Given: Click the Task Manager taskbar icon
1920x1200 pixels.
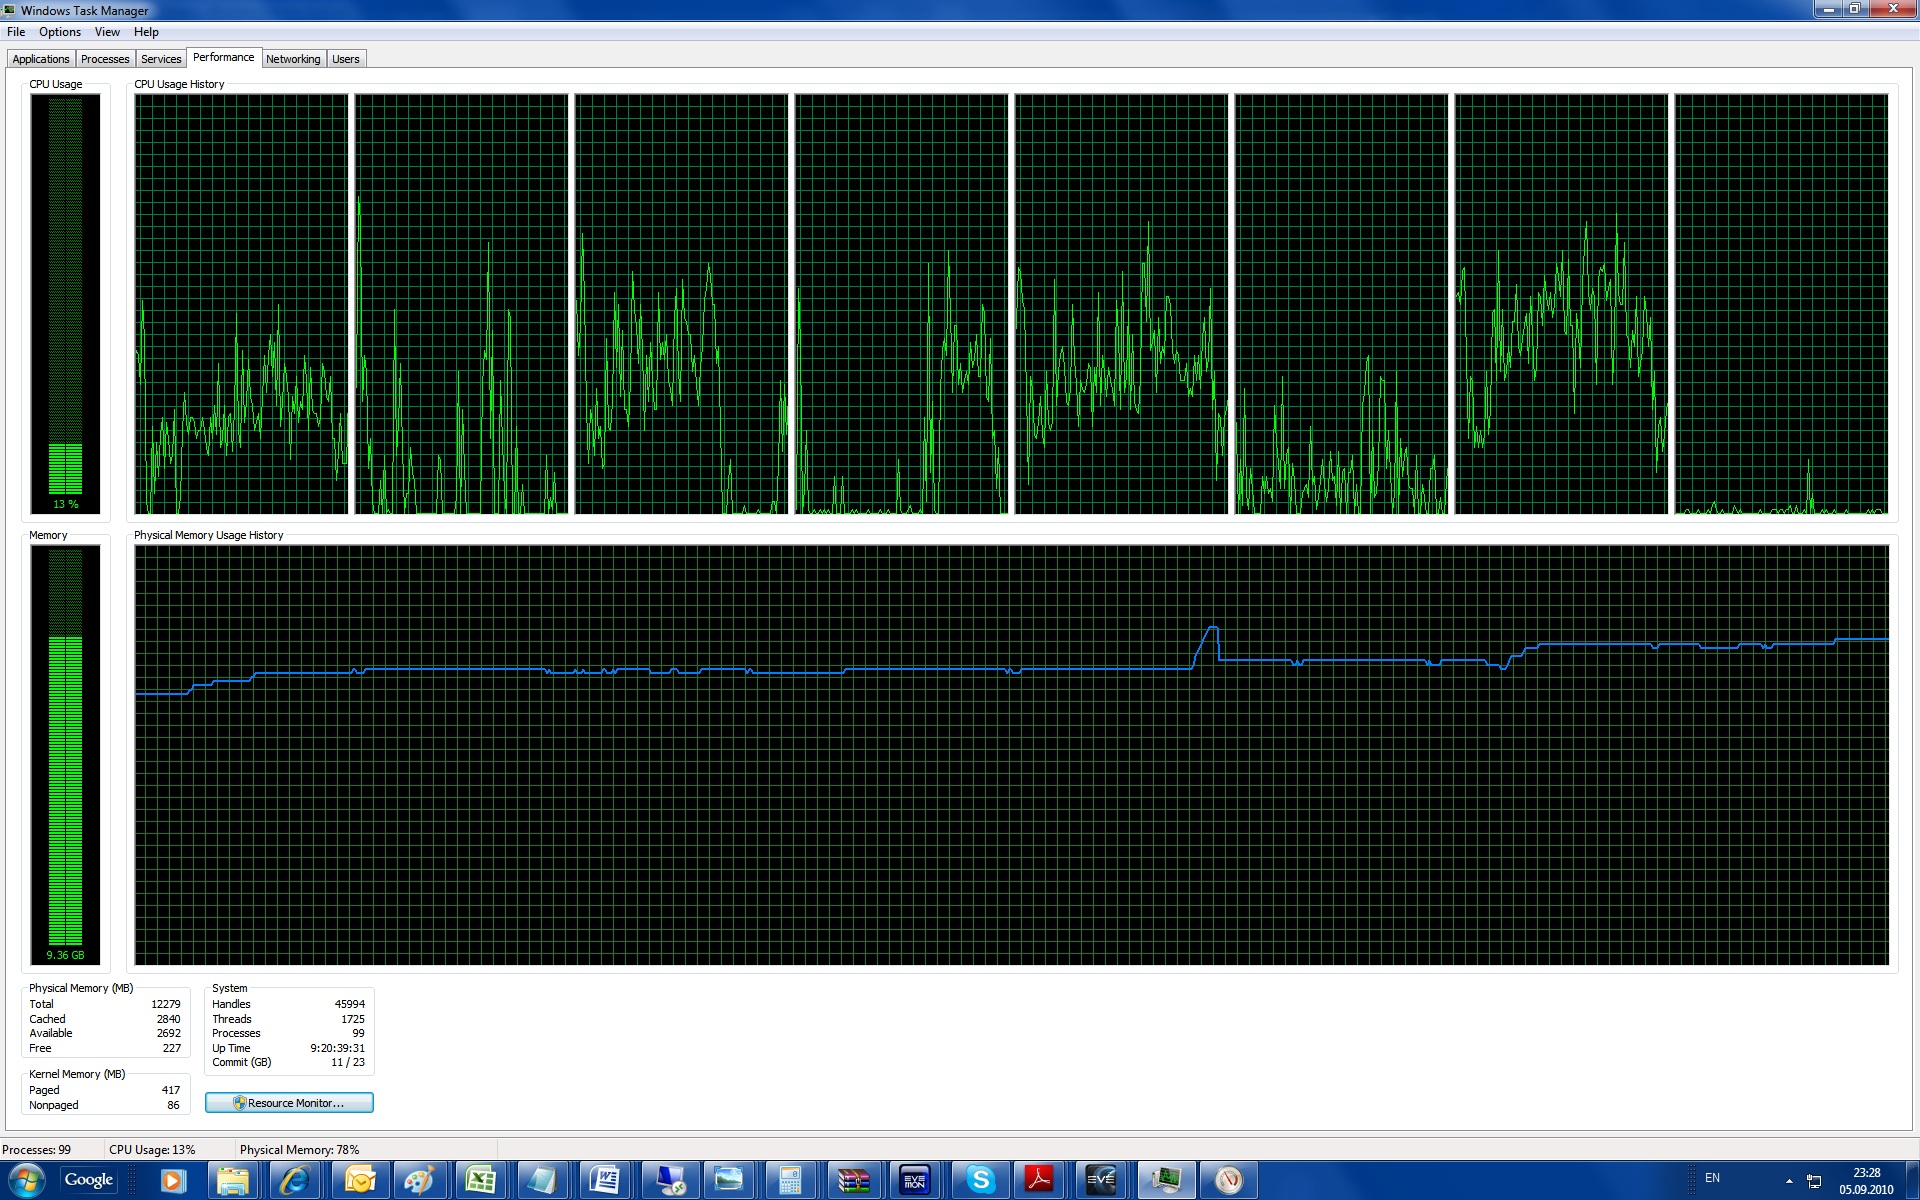Looking at the screenshot, I should click(1166, 1180).
